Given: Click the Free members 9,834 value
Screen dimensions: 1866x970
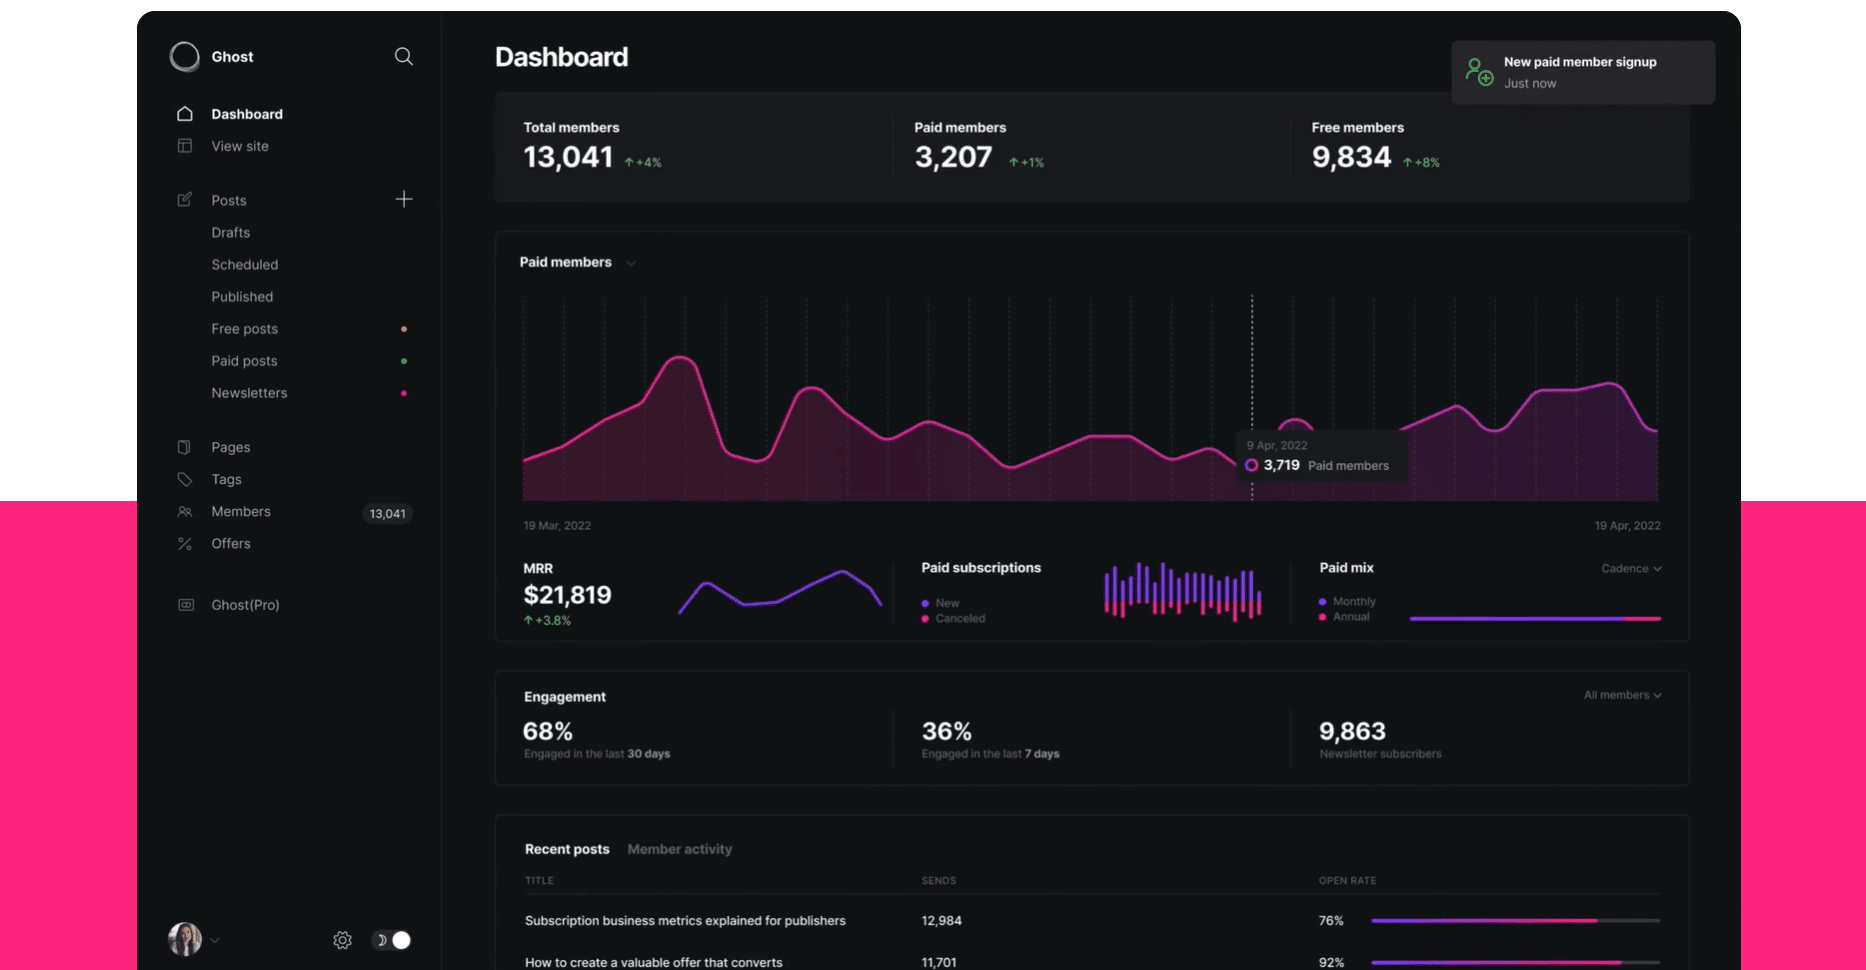Looking at the screenshot, I should 1351,157.
